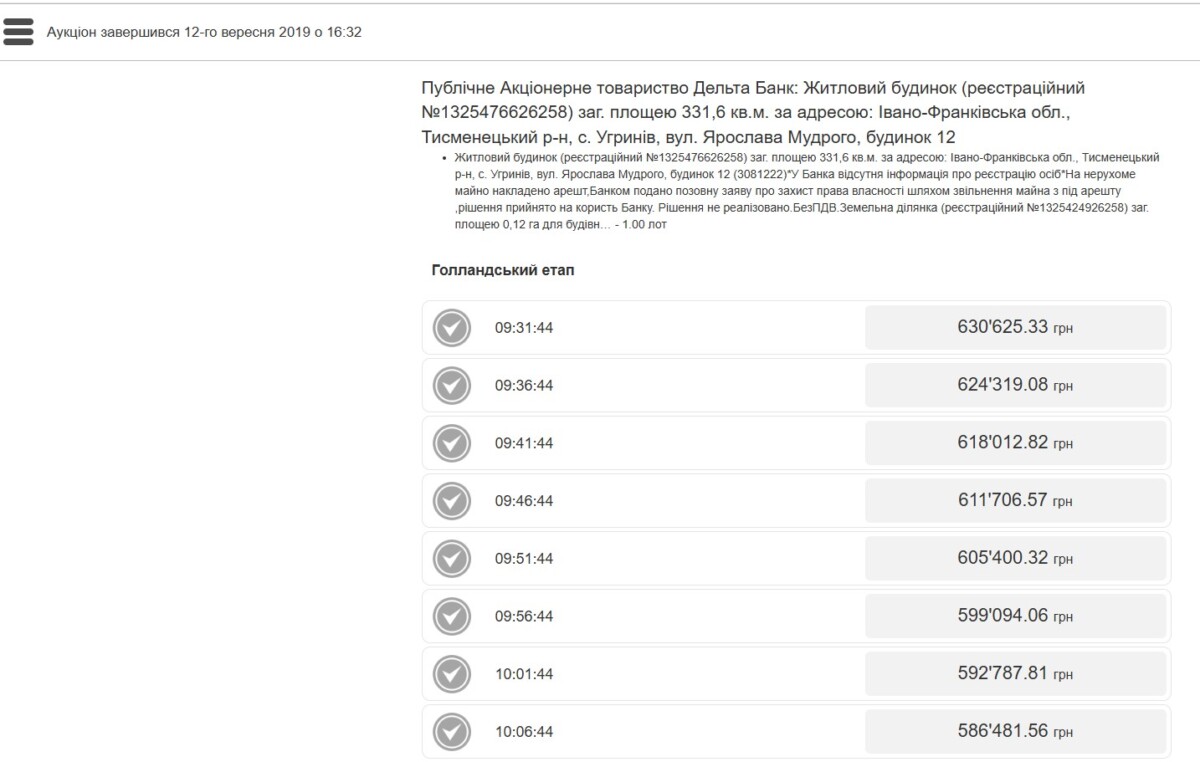Click the checkmark icon for 10:06:44

(452, 731)
